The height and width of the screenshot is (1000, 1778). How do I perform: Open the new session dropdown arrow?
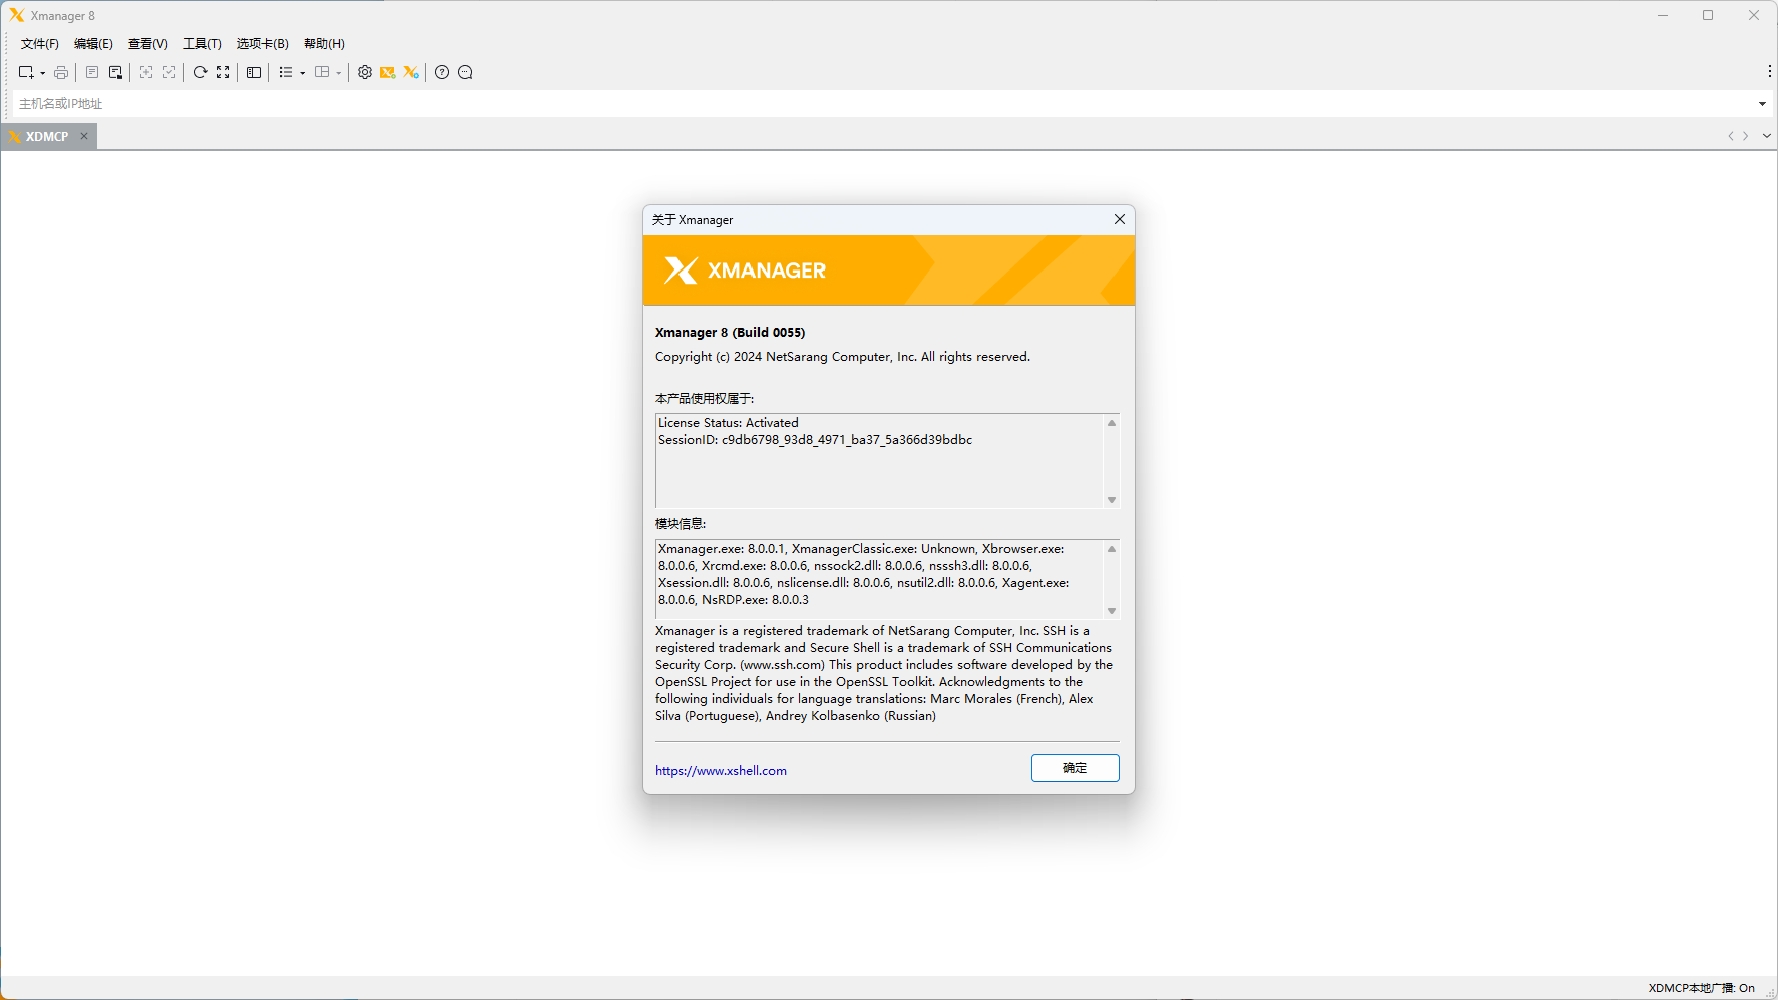tap(42, 72)
